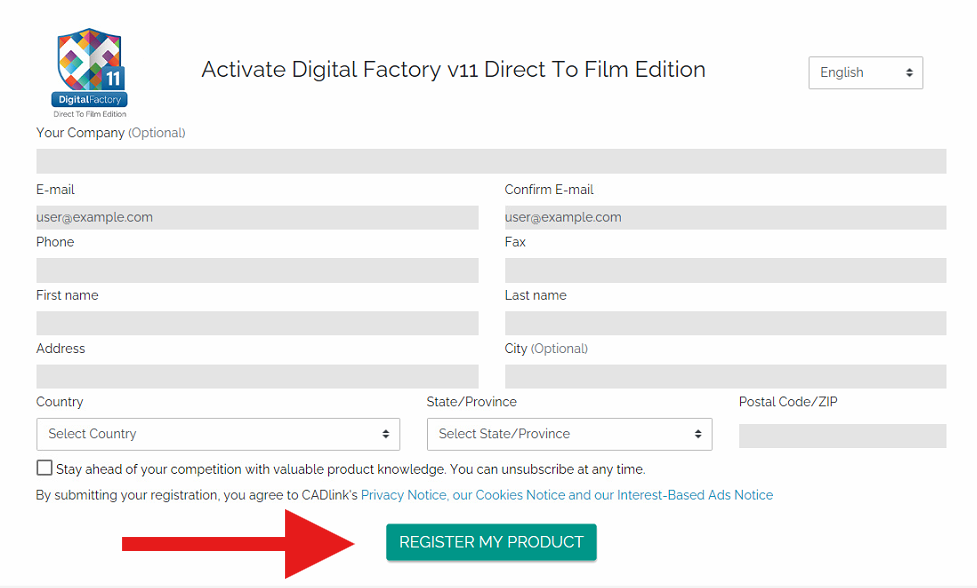Focus the E-mail input field
This screenshot has width=977, height=588.
point(257,217)
